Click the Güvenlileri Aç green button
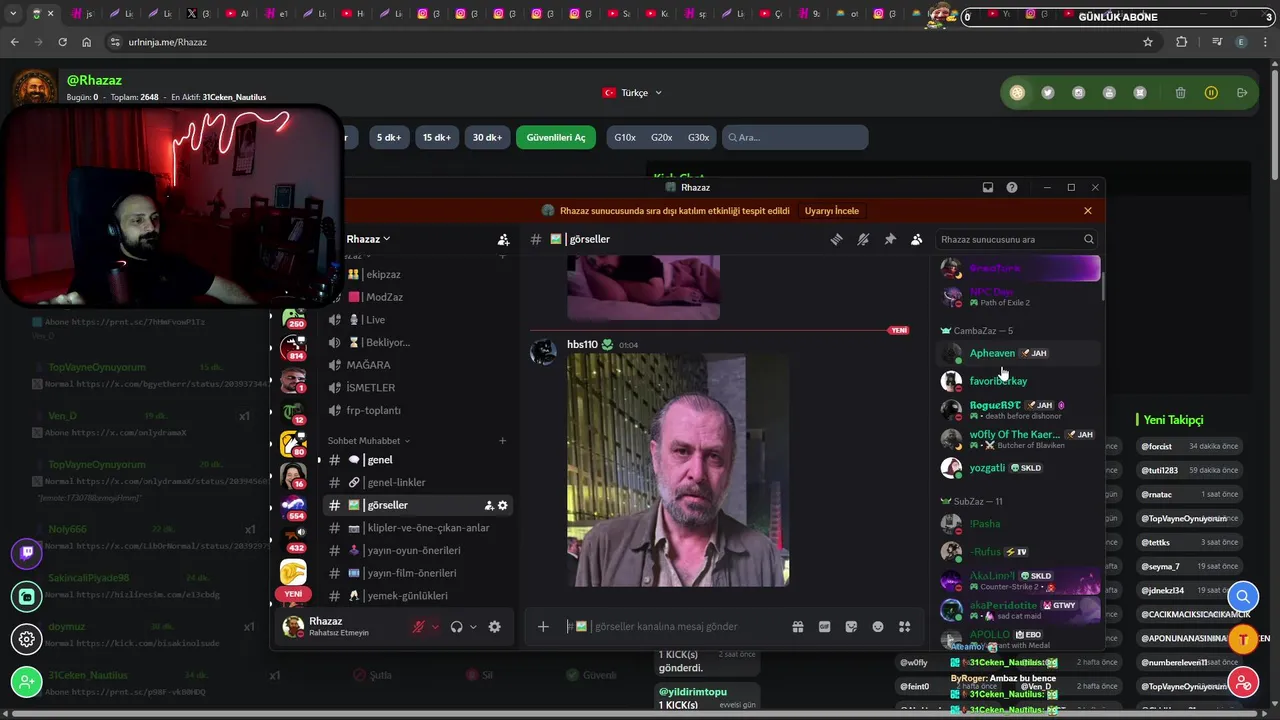 [556, 137]
